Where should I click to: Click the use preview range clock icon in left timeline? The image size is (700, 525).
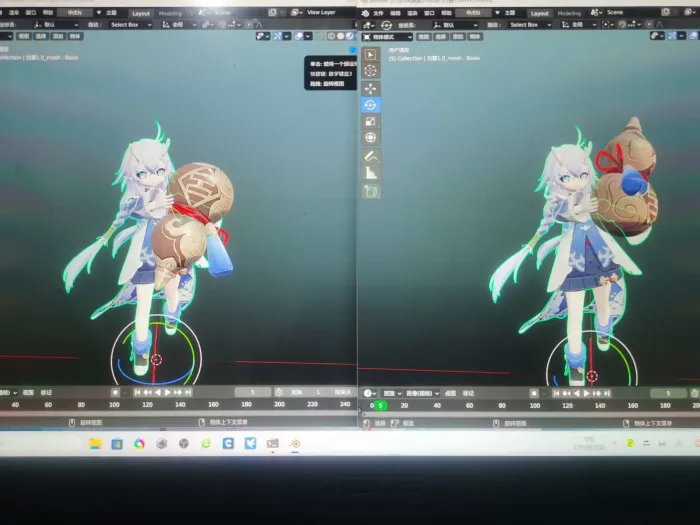279,392
